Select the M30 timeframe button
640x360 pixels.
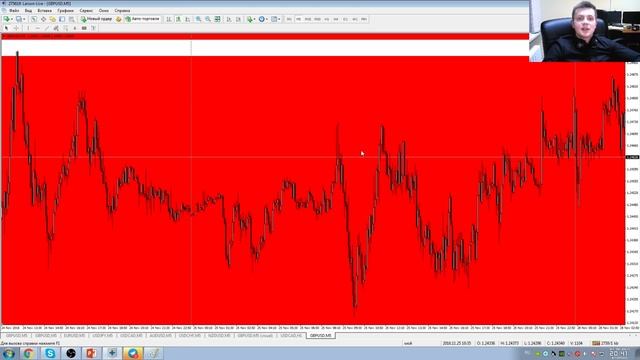click(x=317, y=19)
